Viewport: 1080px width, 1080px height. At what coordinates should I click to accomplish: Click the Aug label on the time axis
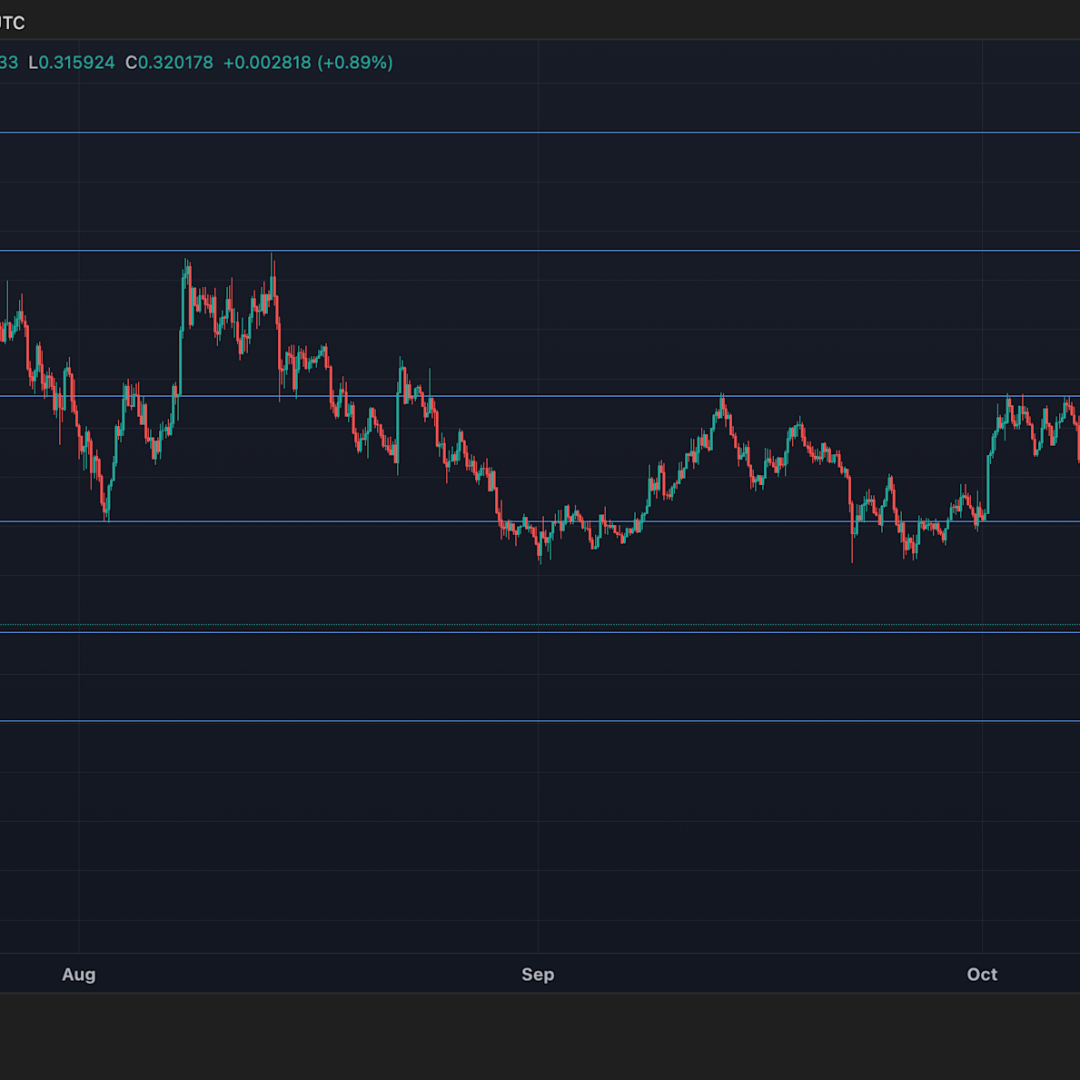(x=78, y=974)
